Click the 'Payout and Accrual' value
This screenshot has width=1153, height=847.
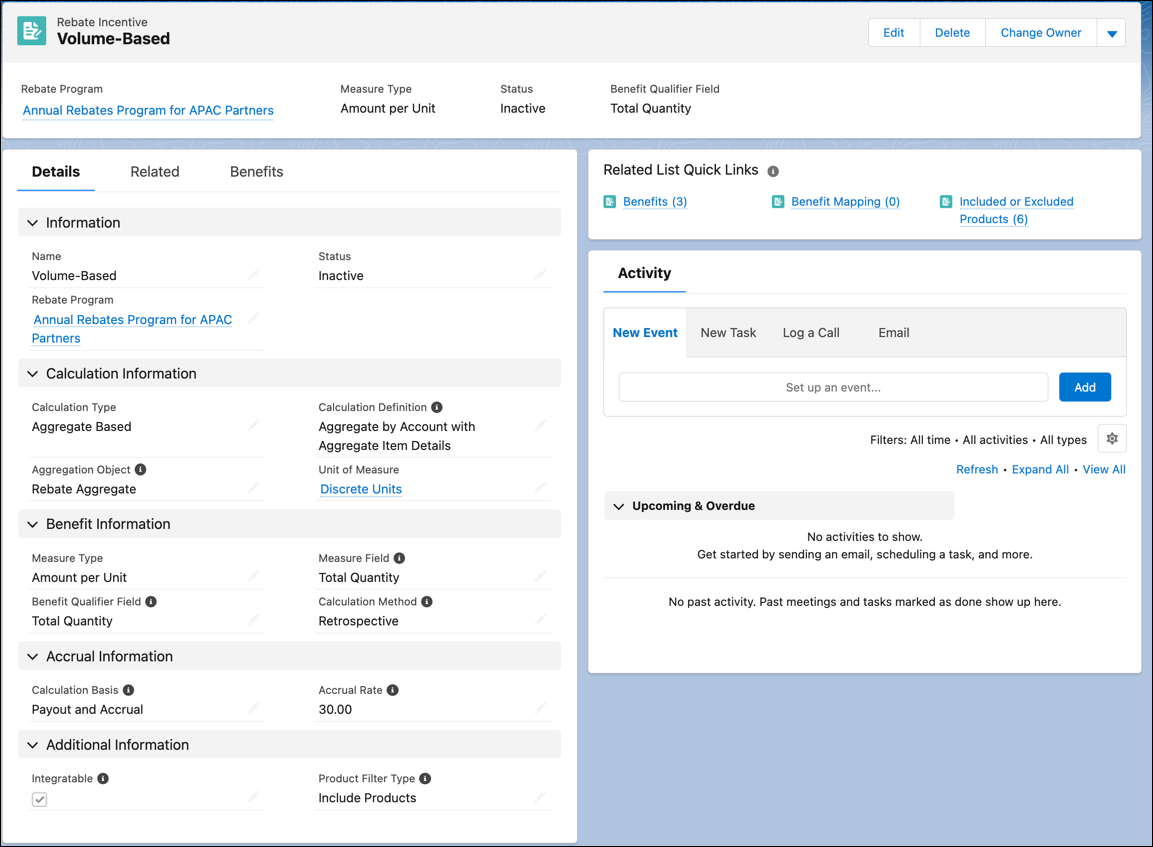click(x=88, y=710)
